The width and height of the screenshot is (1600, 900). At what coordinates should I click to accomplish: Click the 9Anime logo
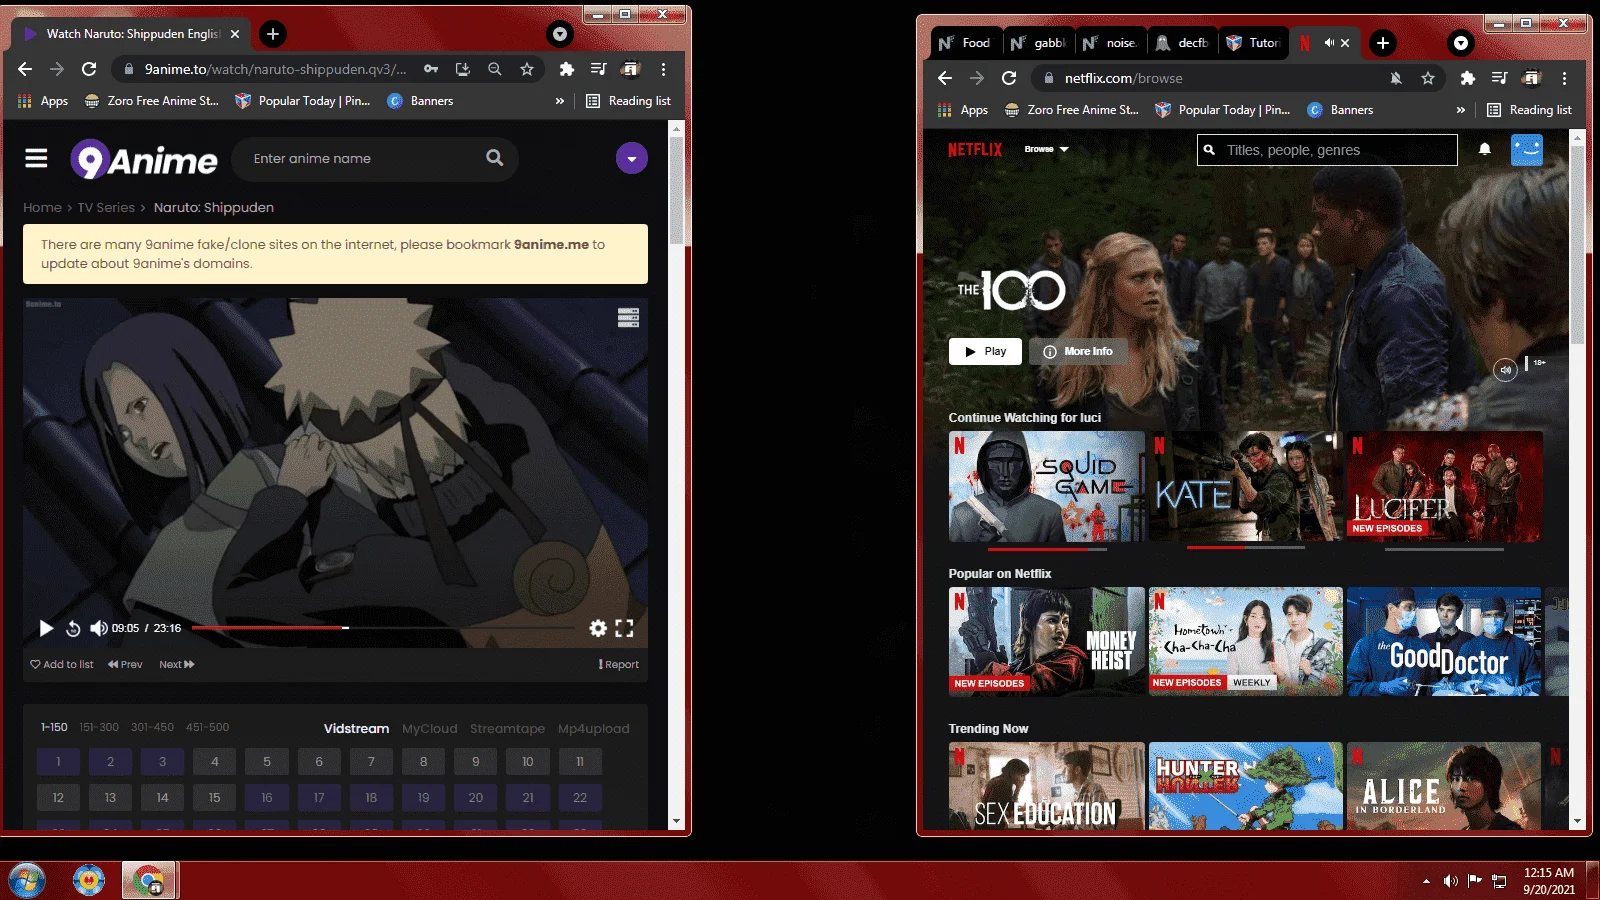[x=144, y=159]
